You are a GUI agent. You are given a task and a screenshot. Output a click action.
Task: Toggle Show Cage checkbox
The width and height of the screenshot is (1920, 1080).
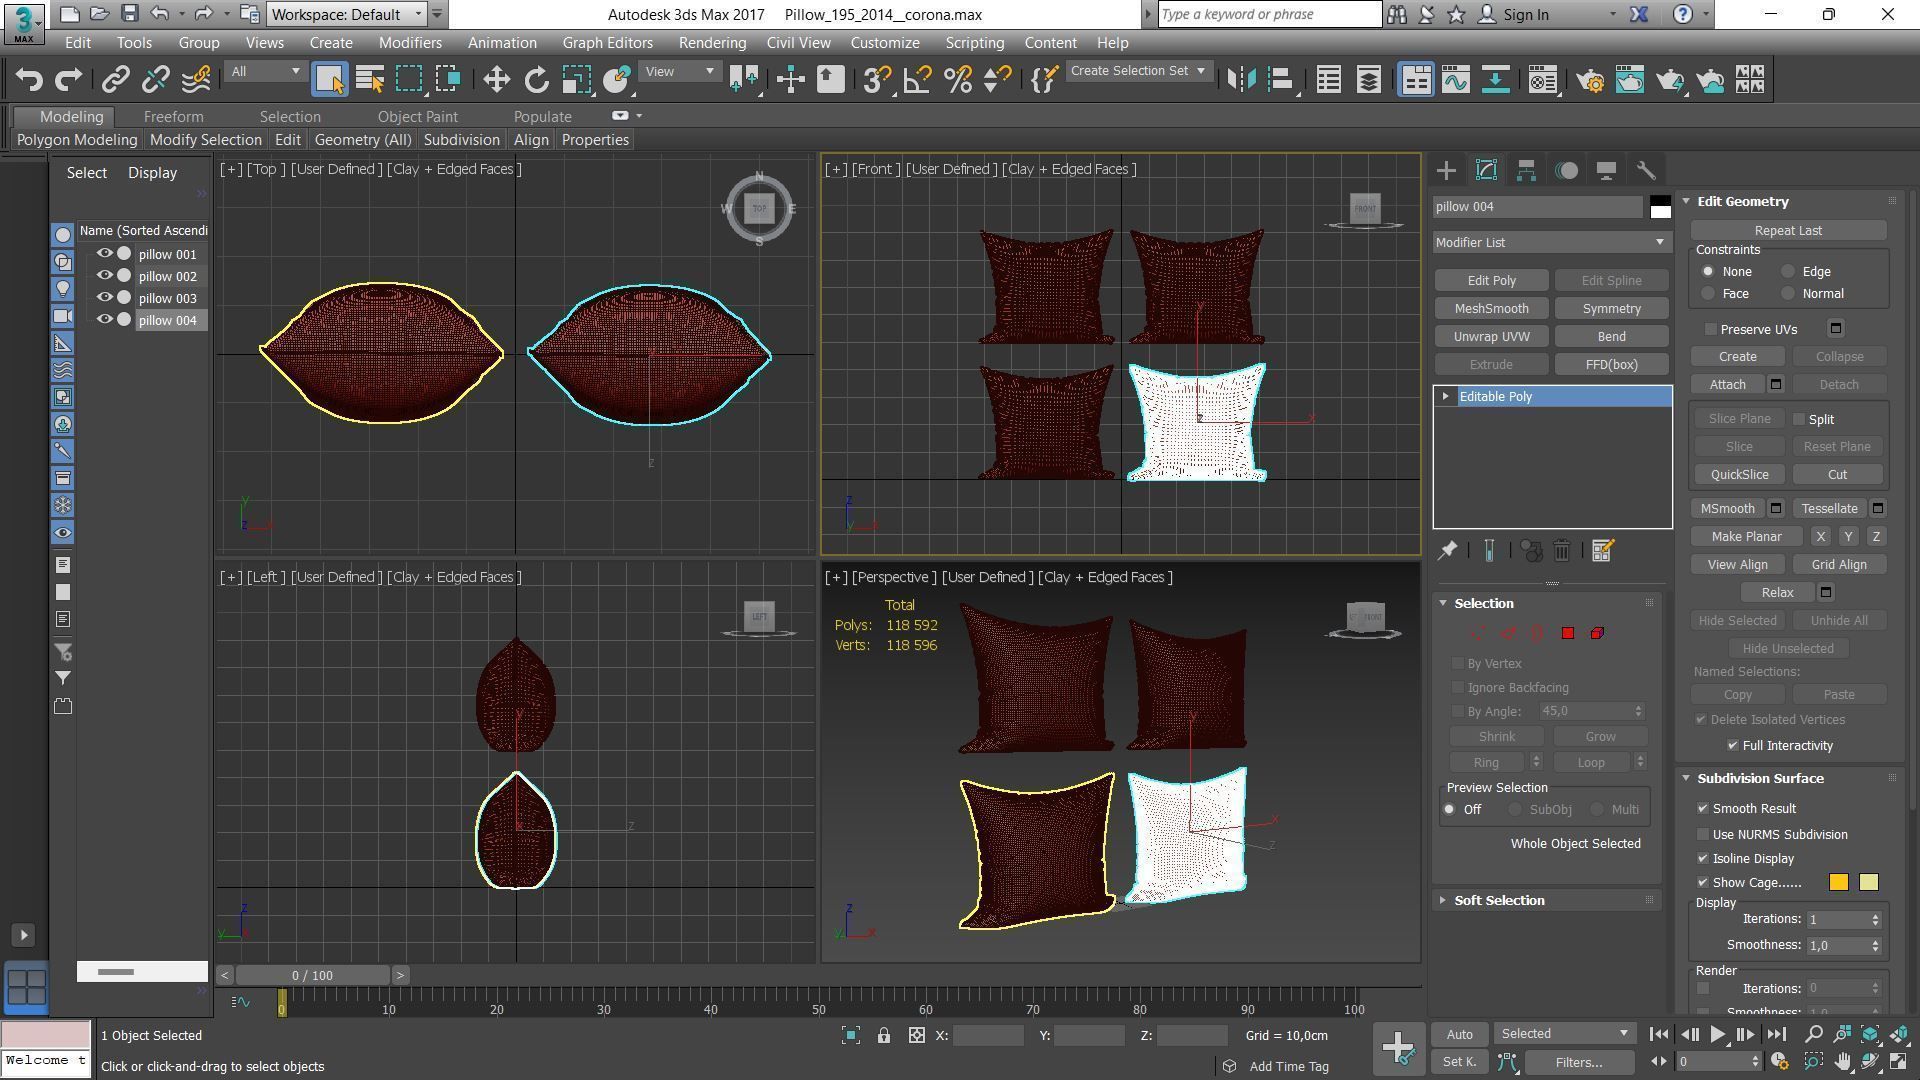(x=1703, y=883)
